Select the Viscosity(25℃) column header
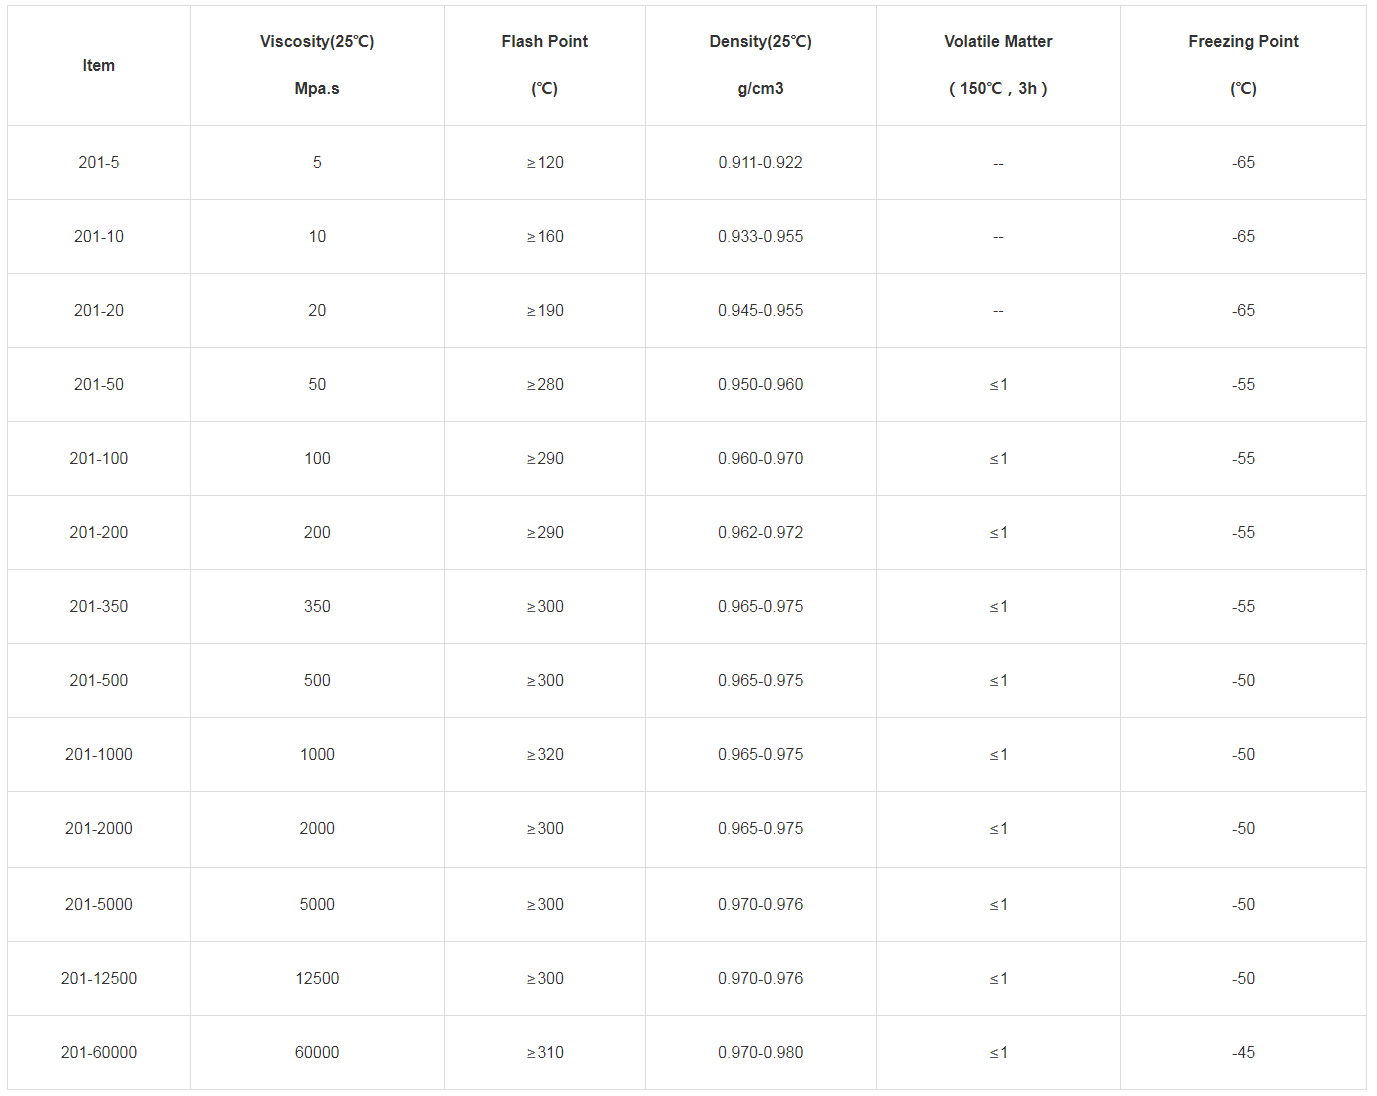This screenshot has width=1377, height=1096. pyautogui.click(x=317, y=65)
